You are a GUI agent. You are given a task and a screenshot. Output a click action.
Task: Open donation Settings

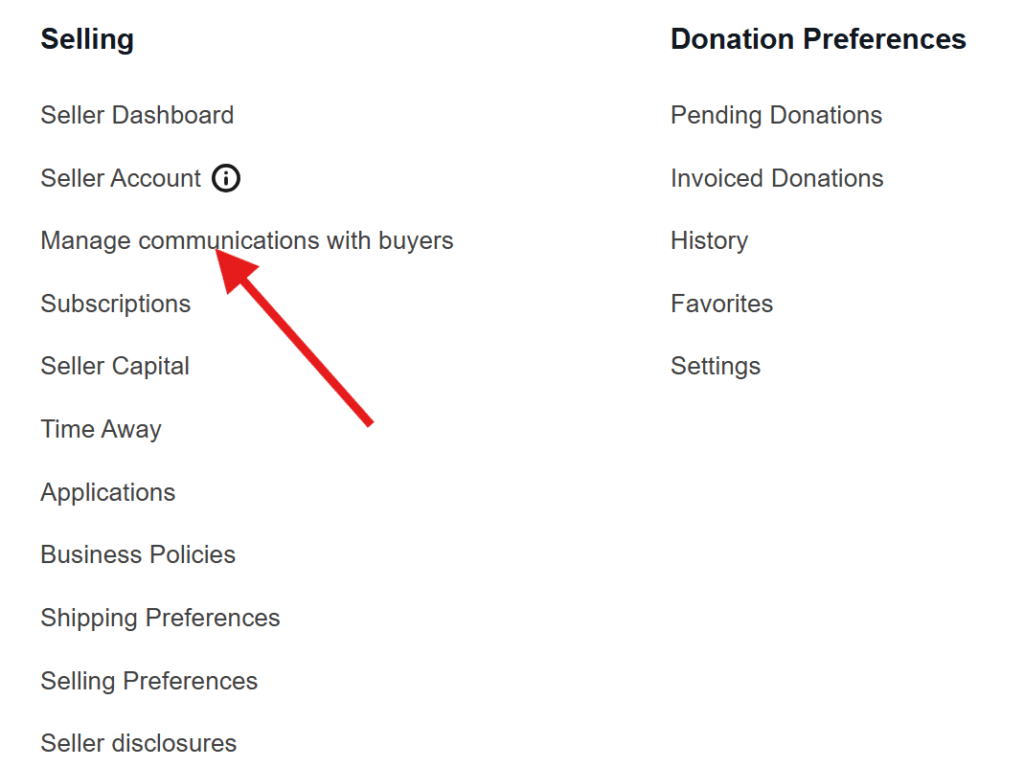pos(715,366)
